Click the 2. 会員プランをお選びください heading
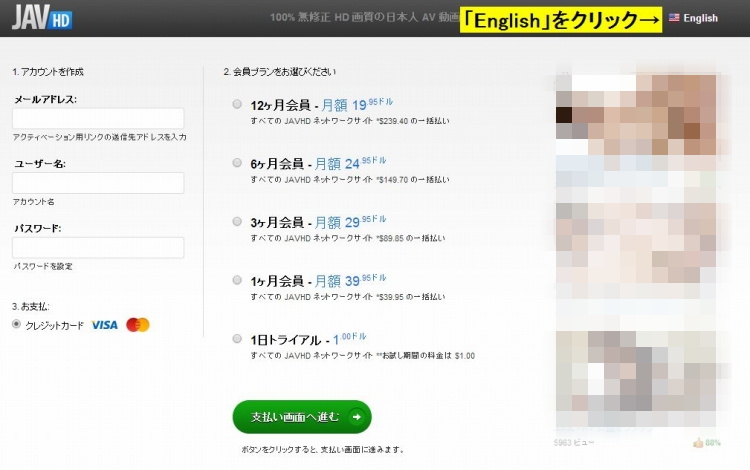Image resolution: width=750 pixels, height=470 pixels. tap(280, 72)
